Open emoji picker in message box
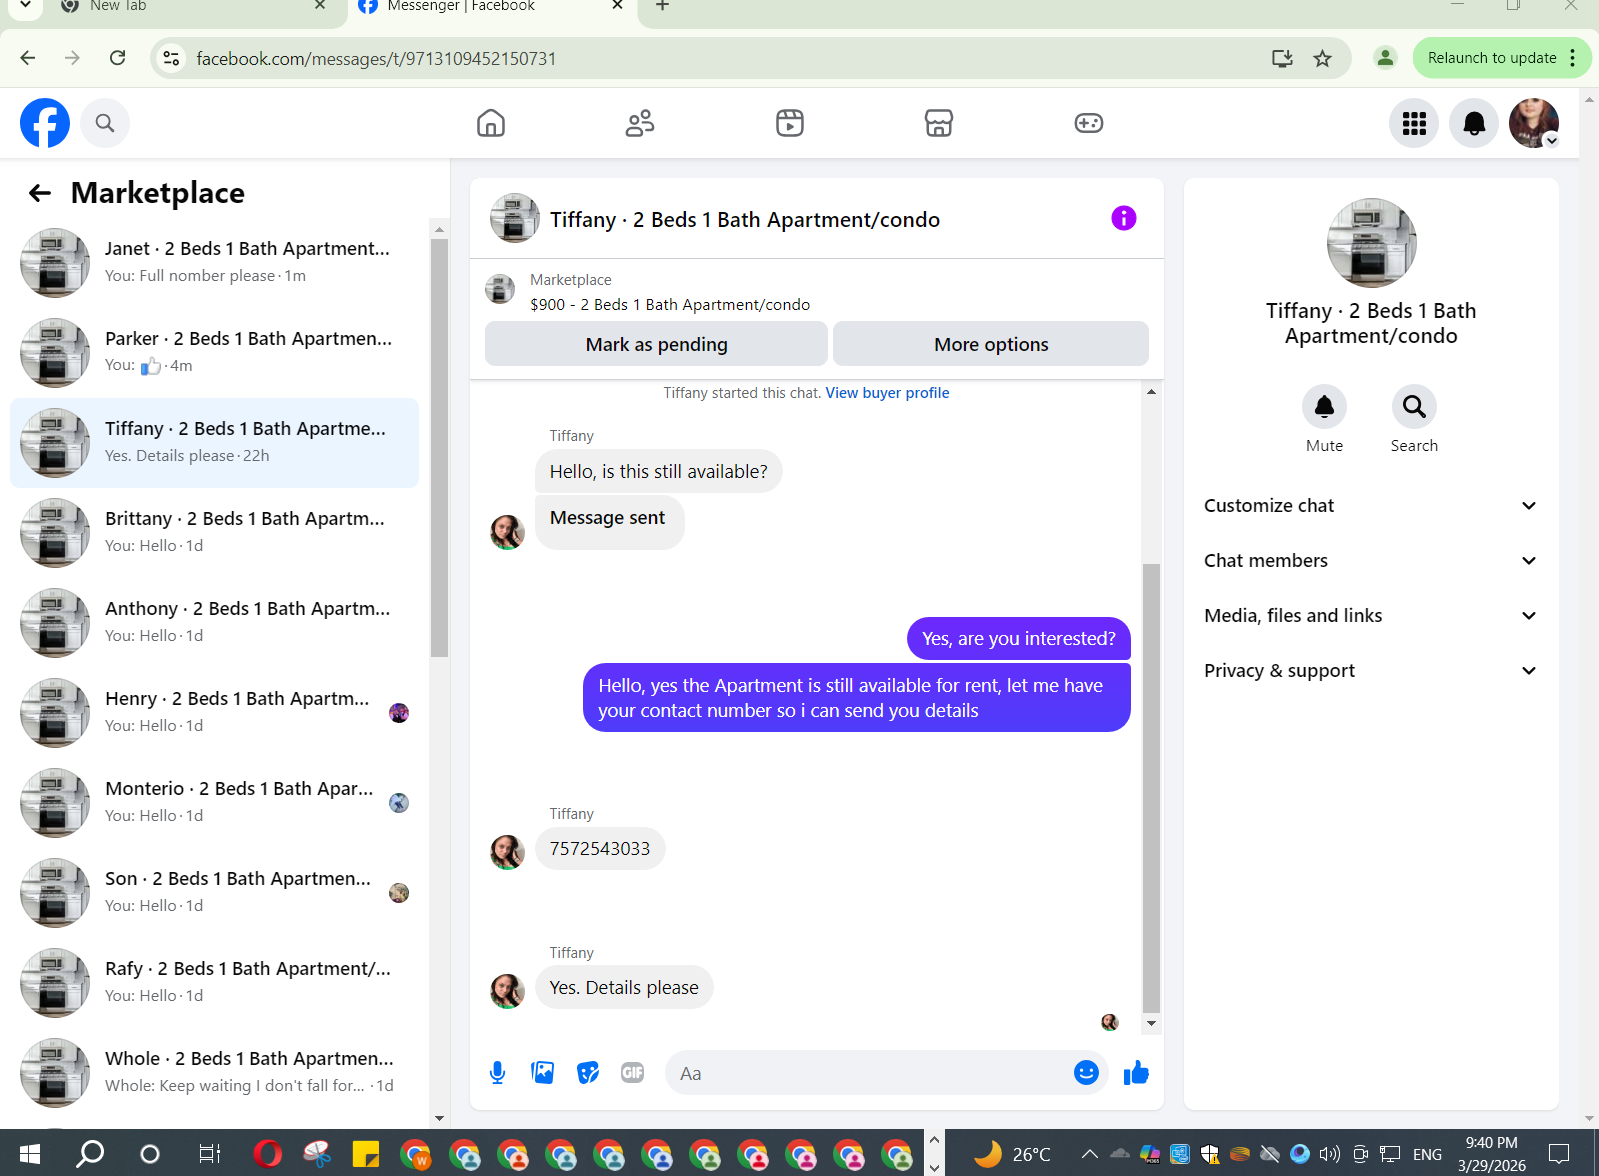This screenshot has height=1176, width=1599. coord(1086,1073)
